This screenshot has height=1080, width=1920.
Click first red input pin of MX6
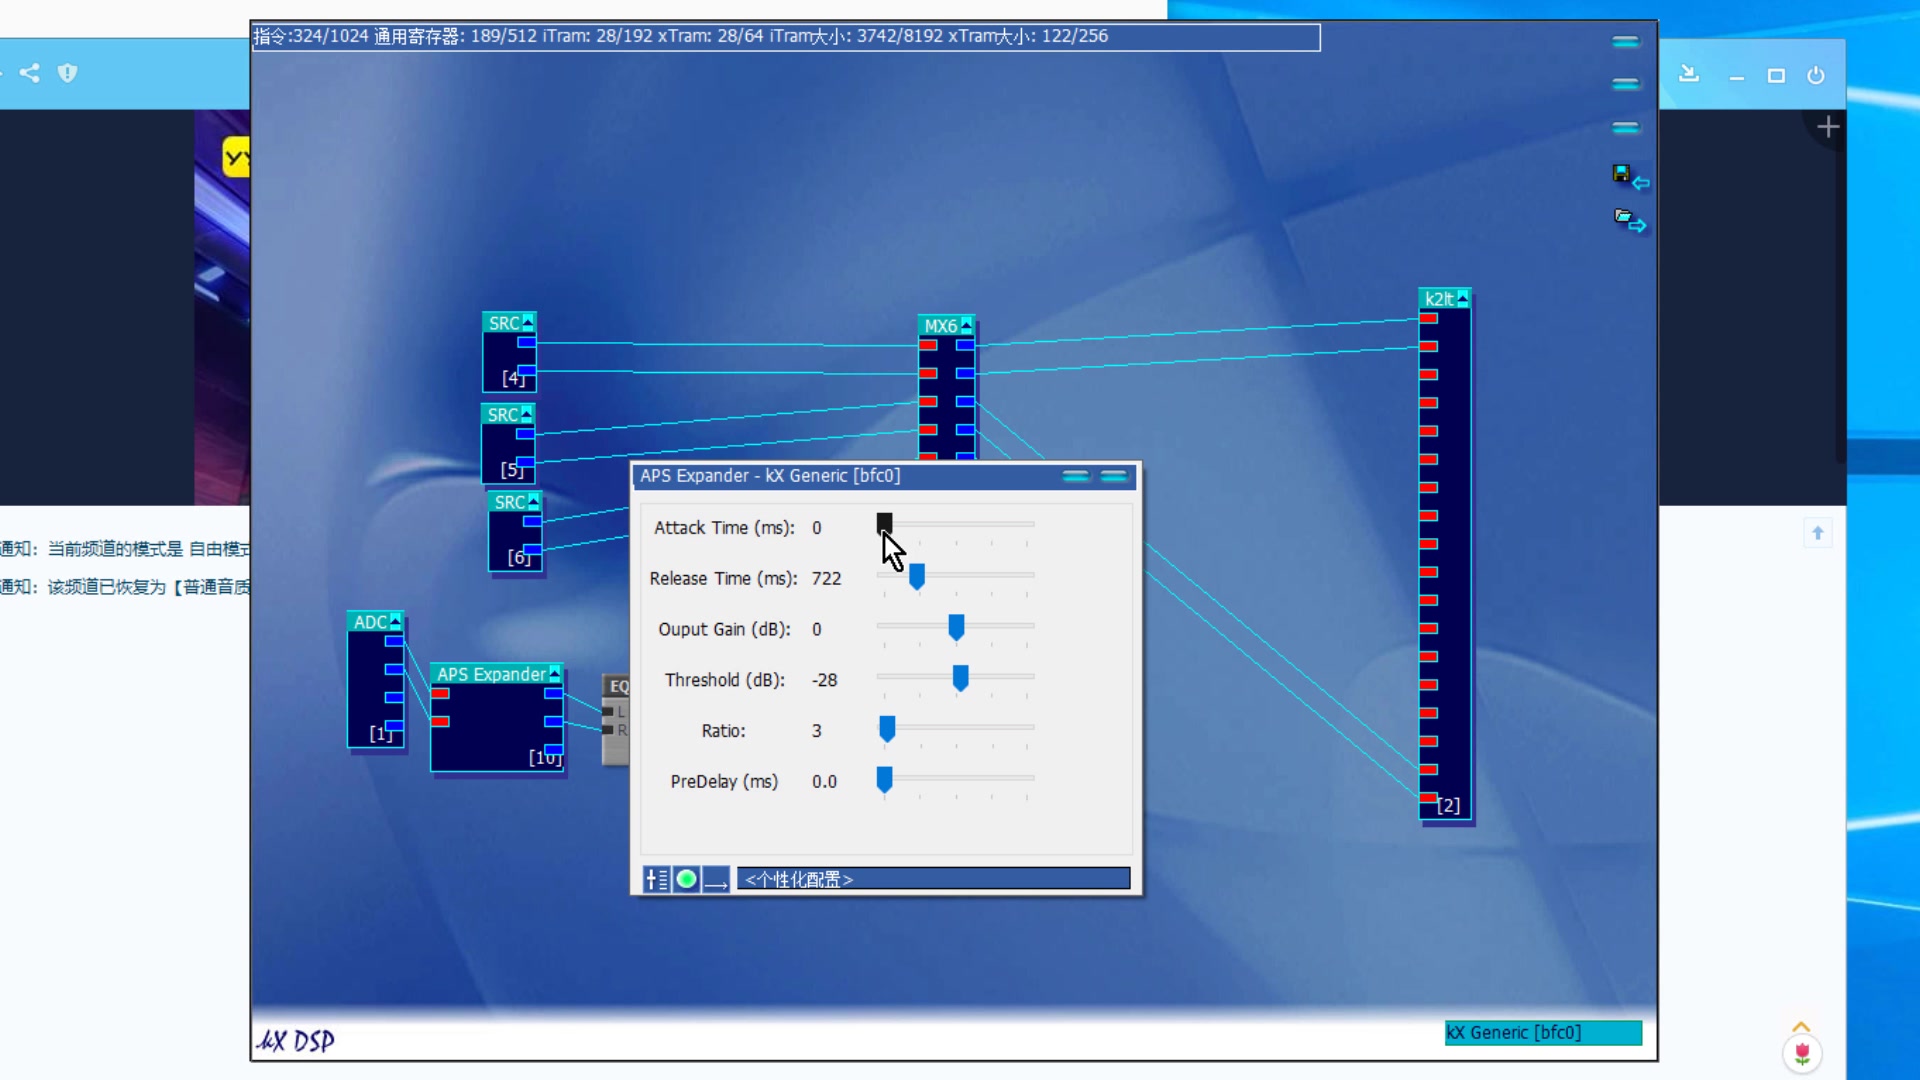[x=928, y=345]
